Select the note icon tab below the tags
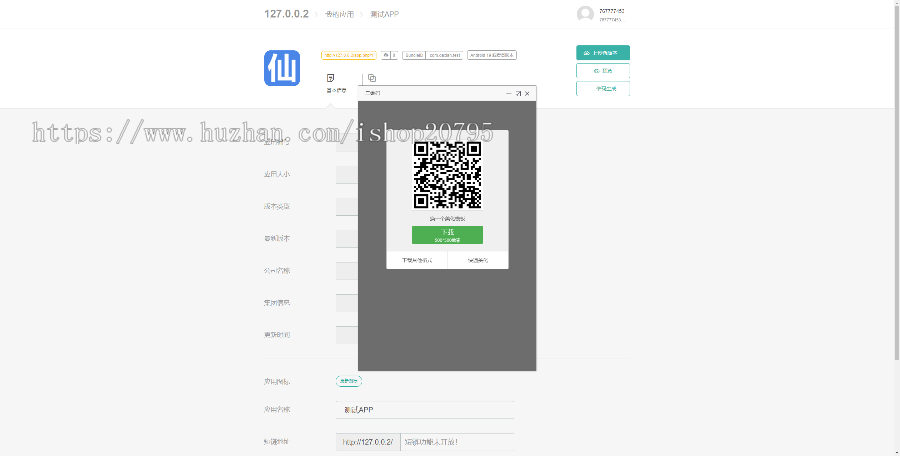This screenshot has width=900, height=456. tap(331, 78)
